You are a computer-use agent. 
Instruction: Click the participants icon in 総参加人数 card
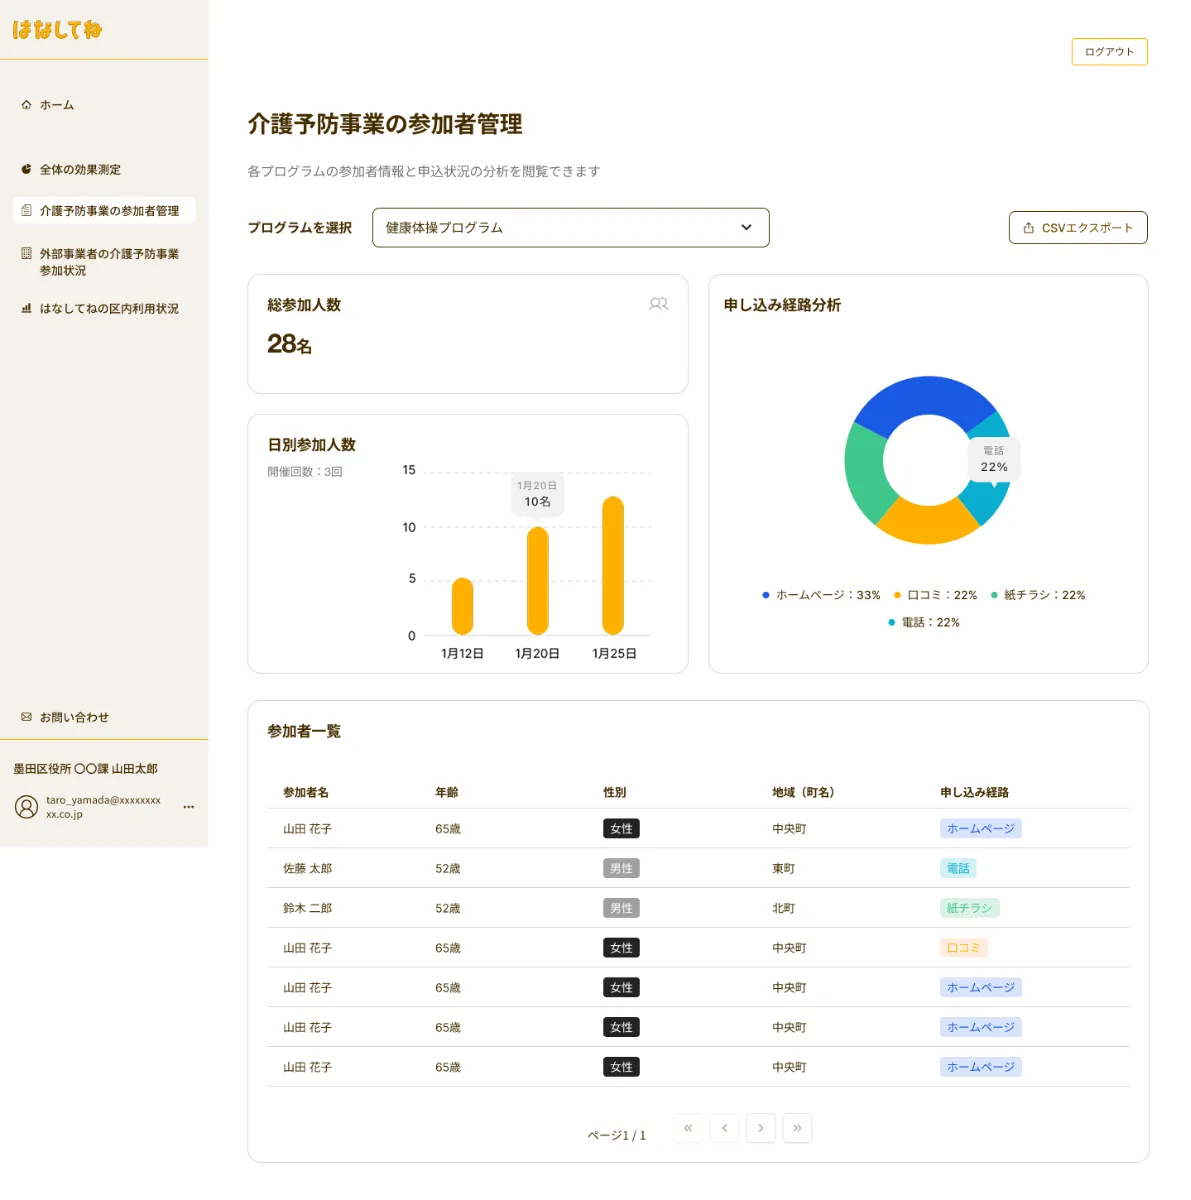click(x=658, y=304)
